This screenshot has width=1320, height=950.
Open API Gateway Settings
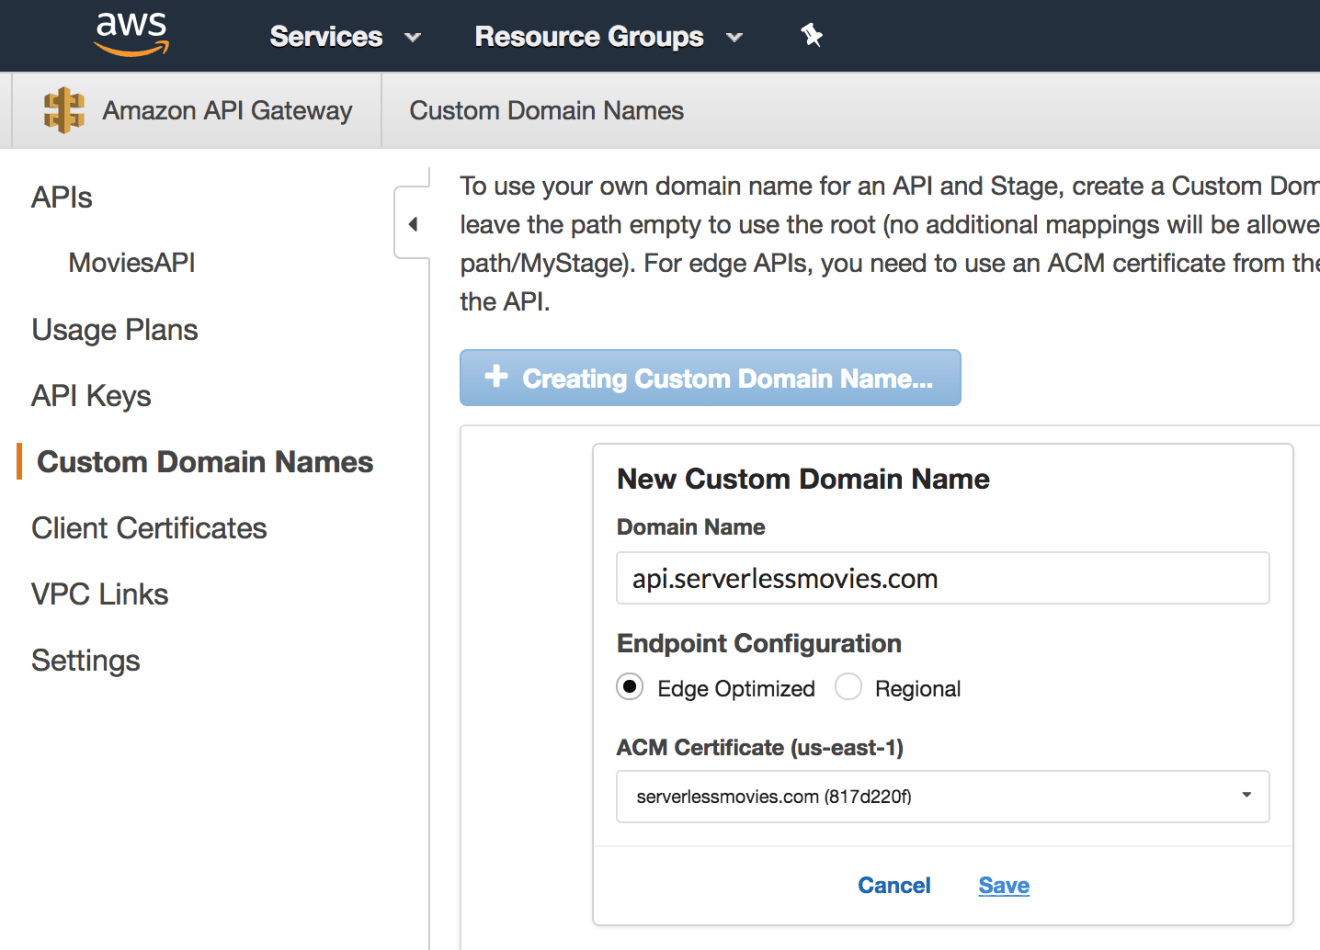tap(86, 661)
